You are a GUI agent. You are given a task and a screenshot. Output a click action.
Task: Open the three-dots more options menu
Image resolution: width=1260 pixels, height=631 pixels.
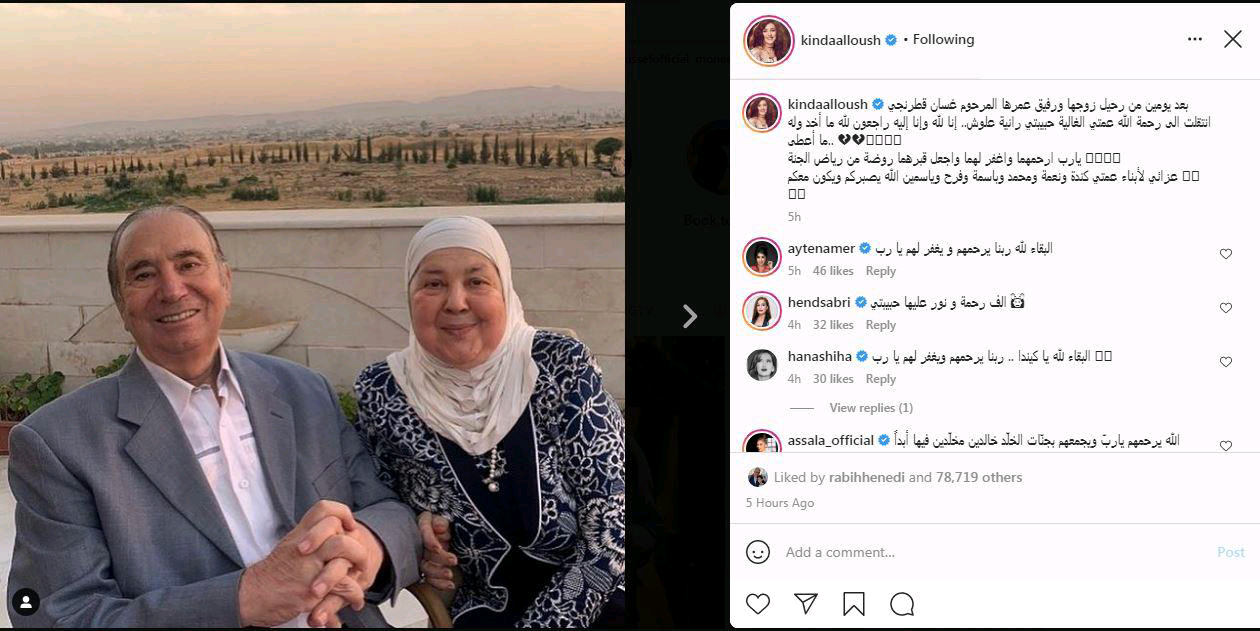coord(1195,39)
